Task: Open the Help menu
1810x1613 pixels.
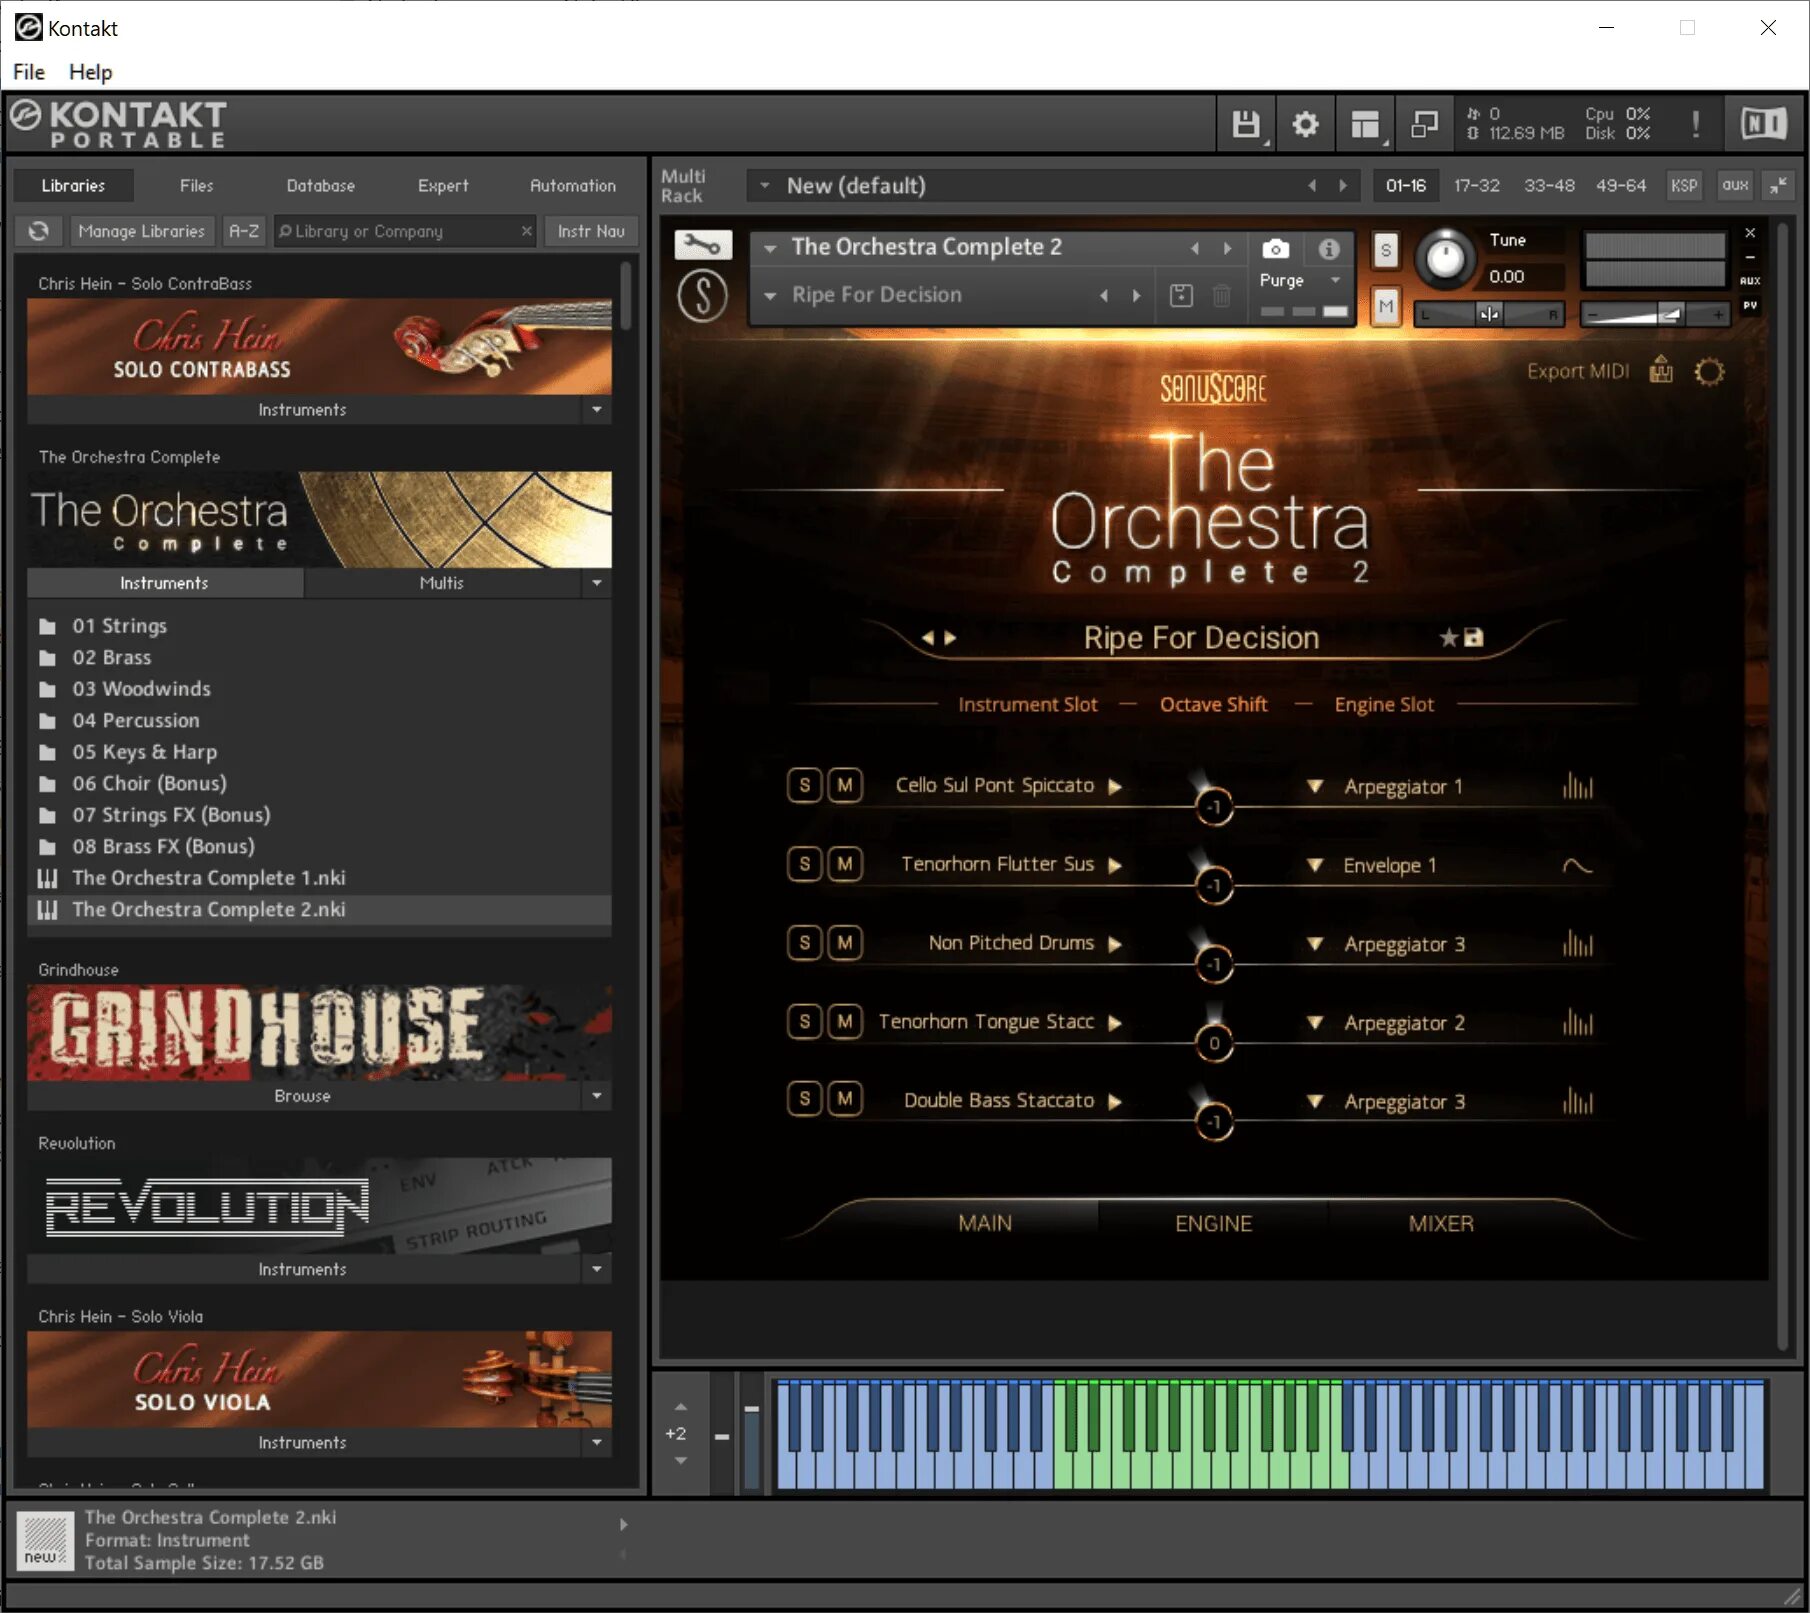Action: (x=90, y=72)
